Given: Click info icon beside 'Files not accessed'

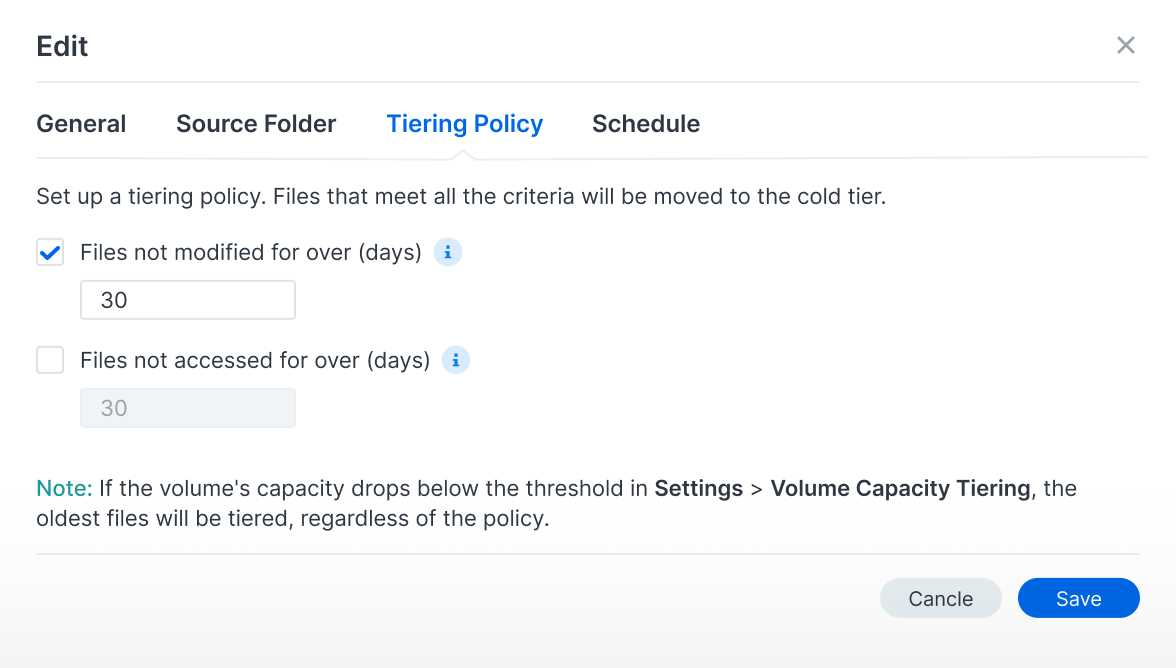Looking at the screenshot, I should click(x=456, y=361).
